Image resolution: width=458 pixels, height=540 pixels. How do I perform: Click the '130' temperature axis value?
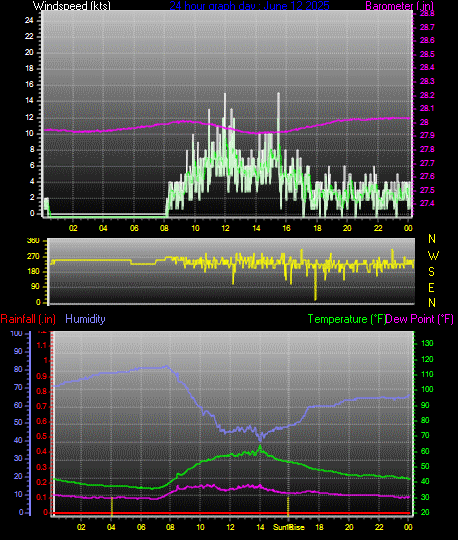click(427, 343)
